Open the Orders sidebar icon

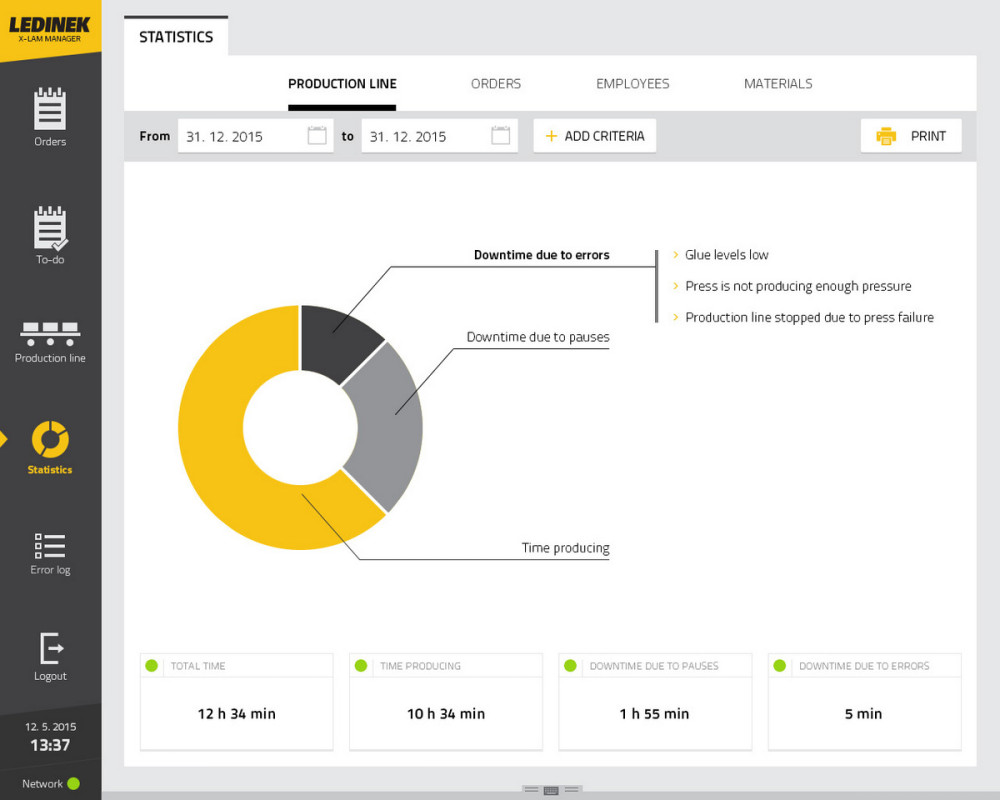[50, 109]
